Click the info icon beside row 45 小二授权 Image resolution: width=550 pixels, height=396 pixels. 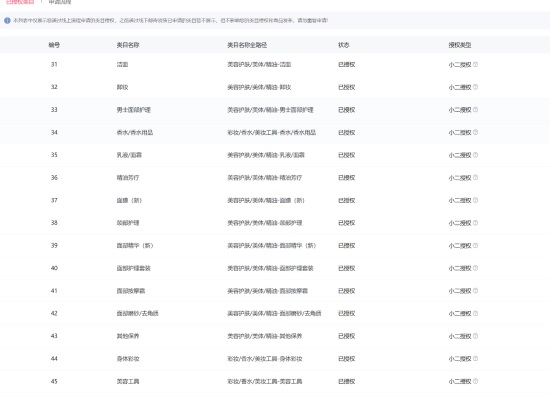[x=475, y=381]
